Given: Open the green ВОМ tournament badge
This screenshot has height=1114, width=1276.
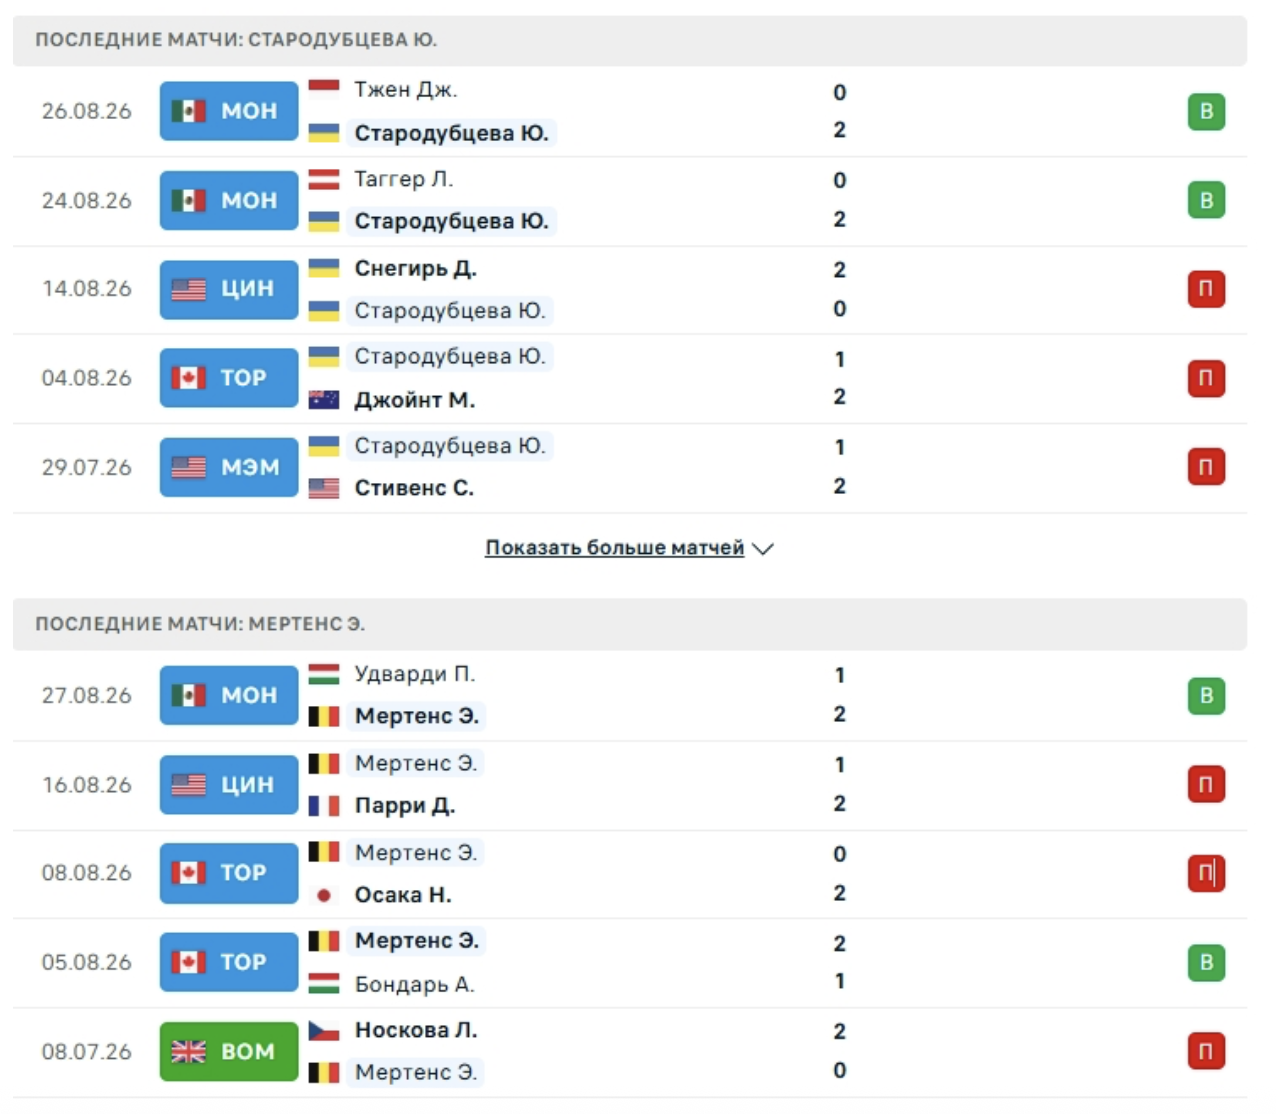Looking at the screenshot, I should tap(229, 1051).
